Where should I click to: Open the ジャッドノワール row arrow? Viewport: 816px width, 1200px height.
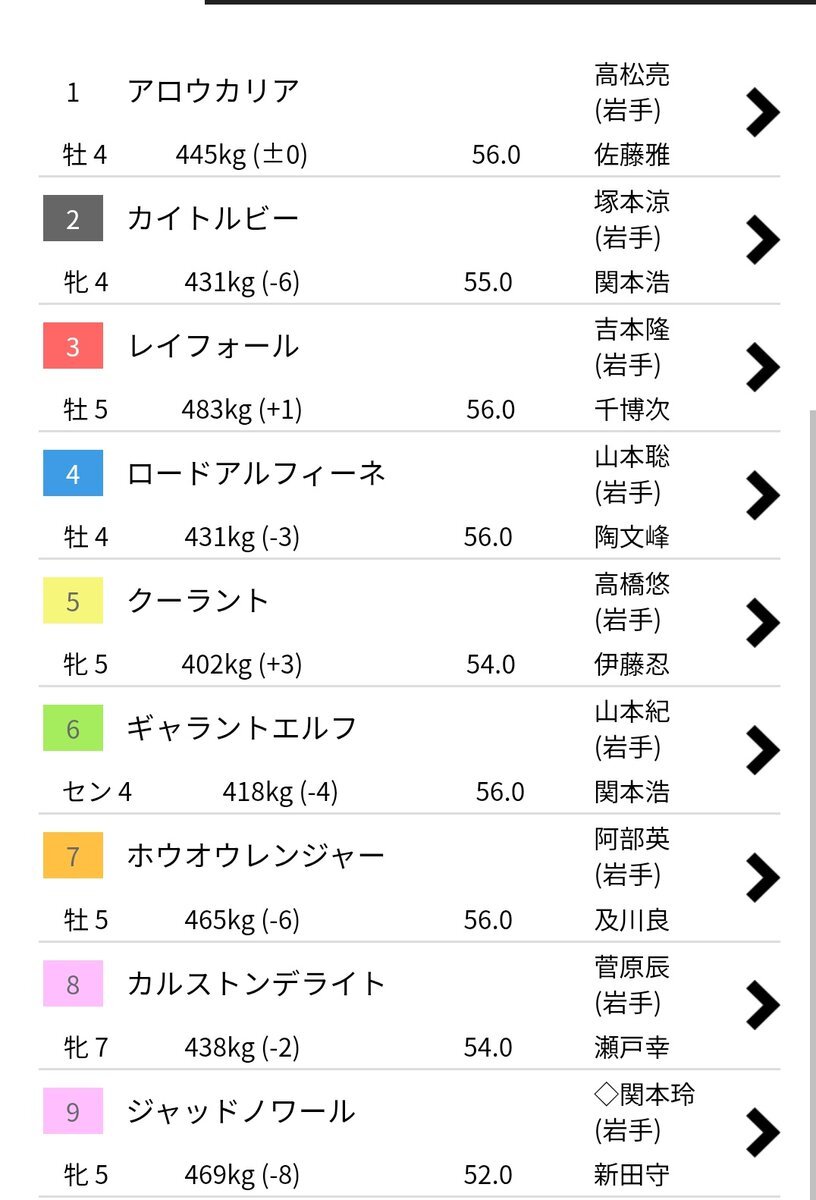point(762,1132)
